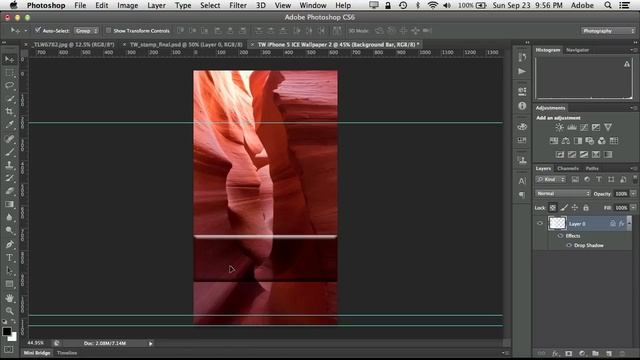
Task: Add a Levels adjustment
Action: pyautogui.click(x=571, y=127)
